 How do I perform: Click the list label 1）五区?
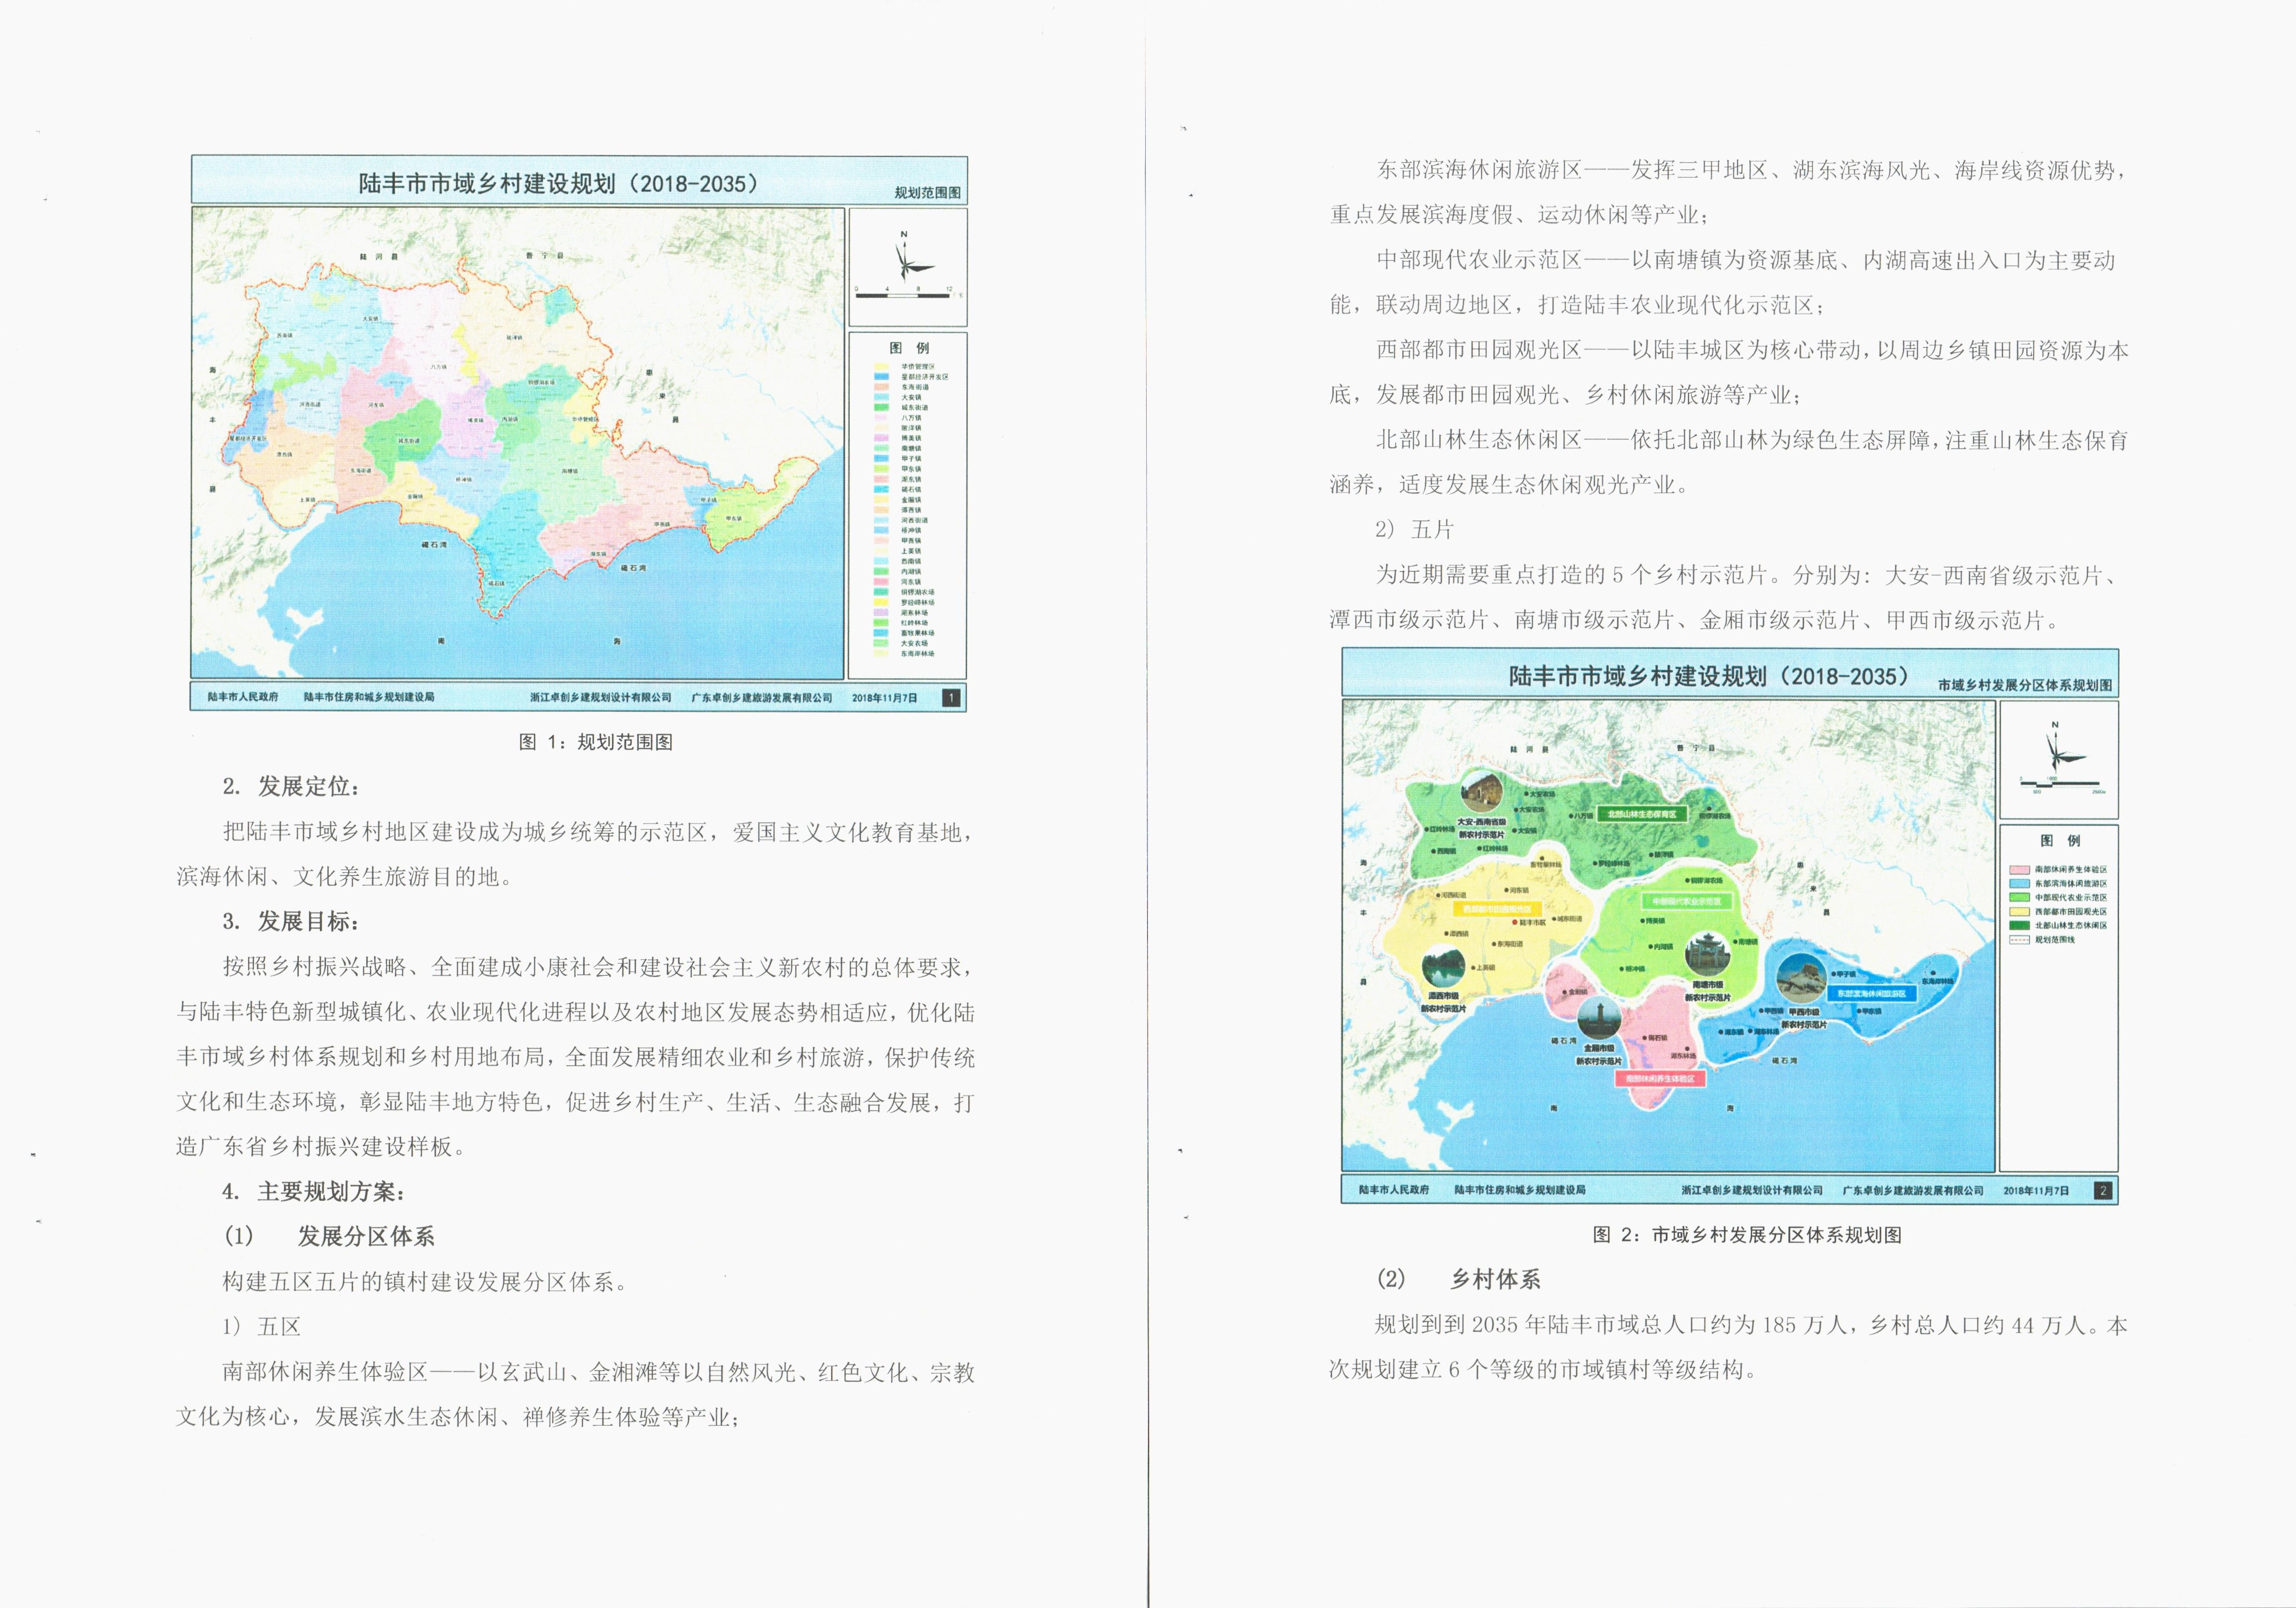261,1327
